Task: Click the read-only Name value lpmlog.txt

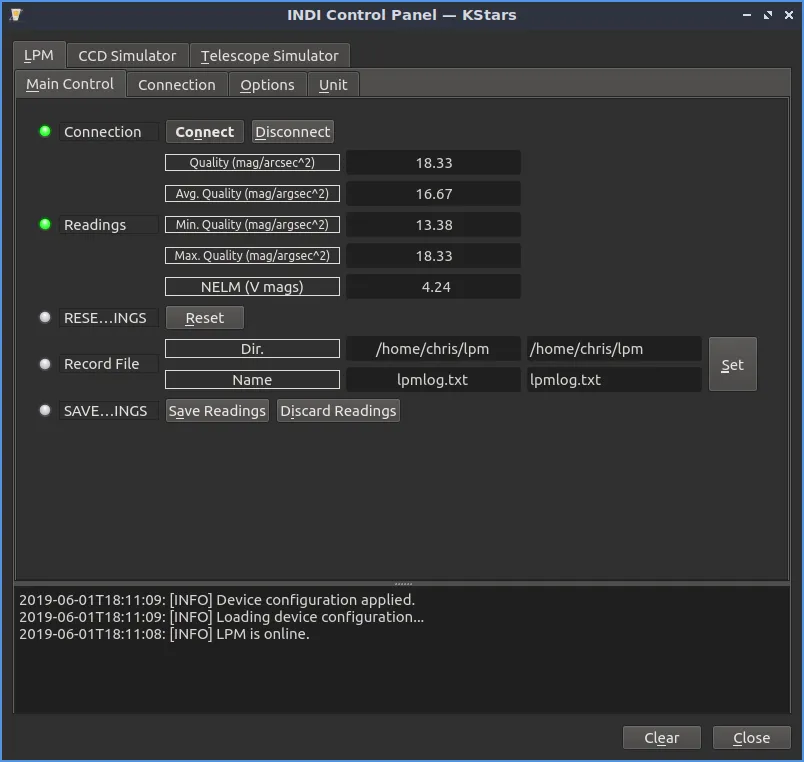Action: (434, 380)
